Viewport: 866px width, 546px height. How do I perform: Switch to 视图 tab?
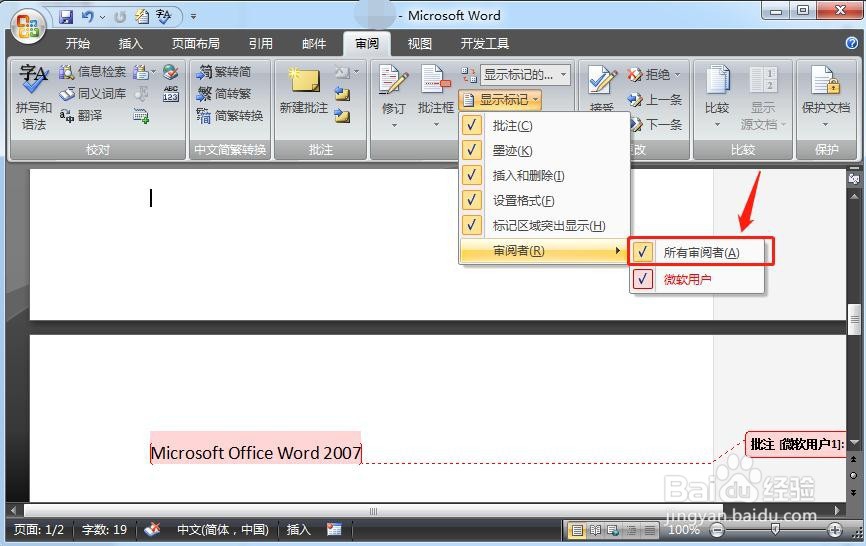tap(419, 44)
